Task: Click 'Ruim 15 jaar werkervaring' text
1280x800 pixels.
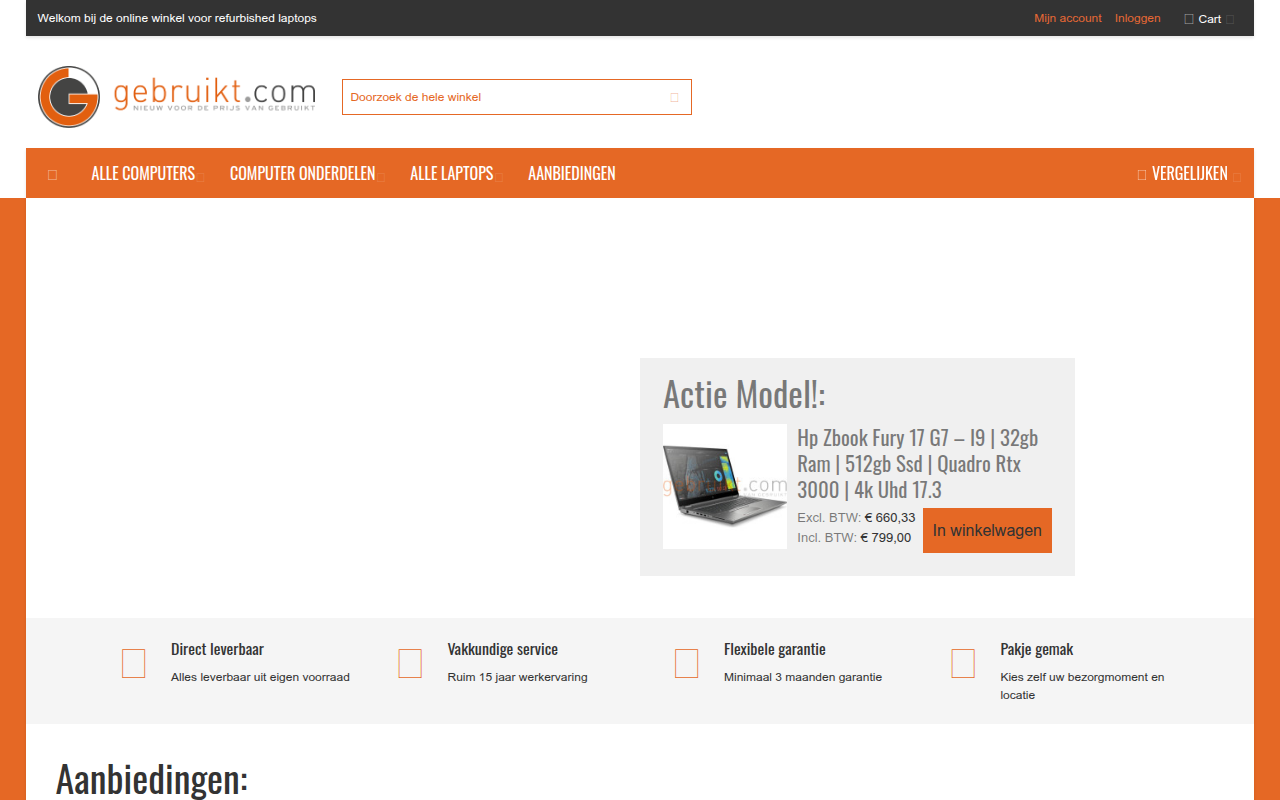Action: click(x=518, y=677)
